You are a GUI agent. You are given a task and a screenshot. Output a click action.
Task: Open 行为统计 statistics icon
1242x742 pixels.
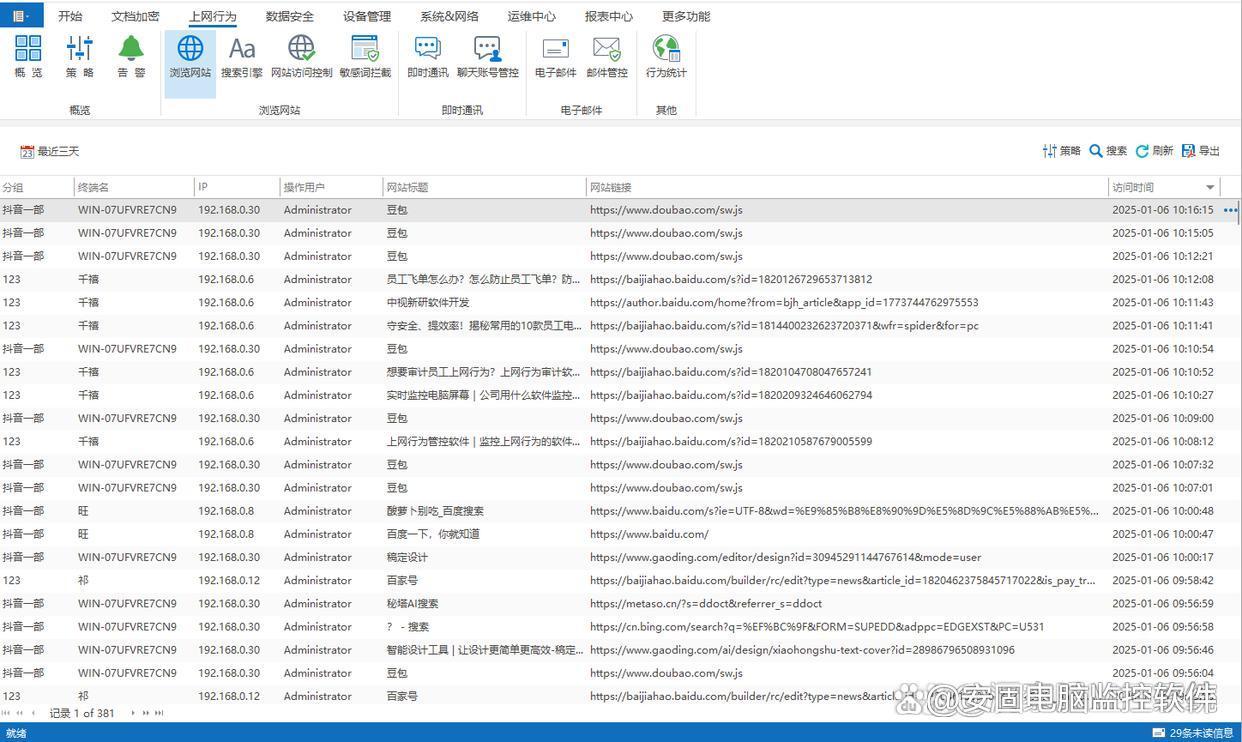(x=666, y=56)
